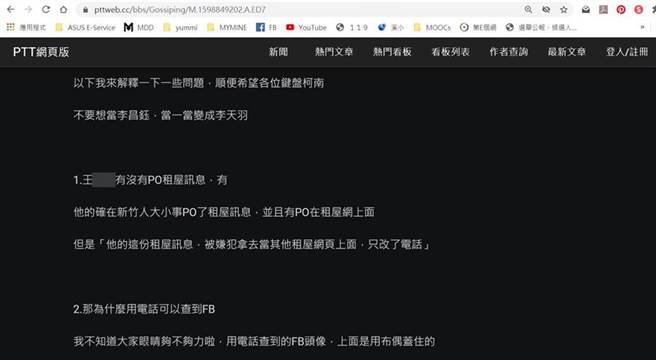
Task: Click the browser forward arrow
Action: pyautogui.click(x=28, y=9)
